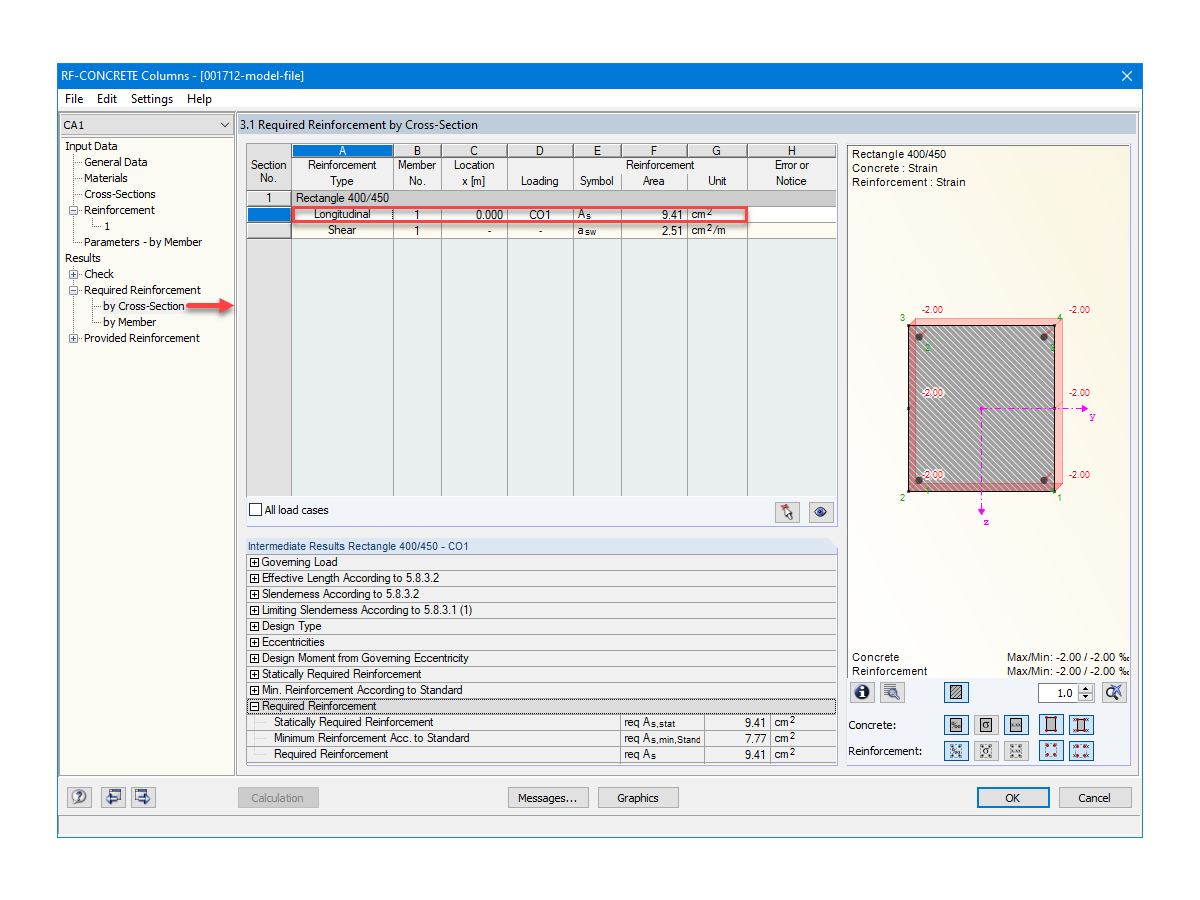Collapse the Required Reinforcement section
The height and width of the screenshot is (900, 1200).
pyautogui.click(x=252, y=706)
